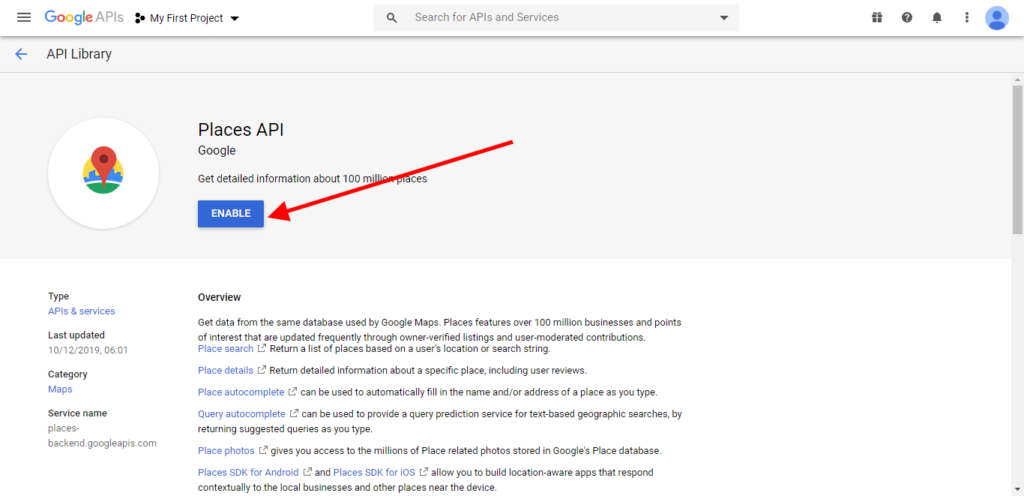1024x496 pixels.
Task: Open the gift free trial icon
Action: pyautogui.click(x=876, y=18)
